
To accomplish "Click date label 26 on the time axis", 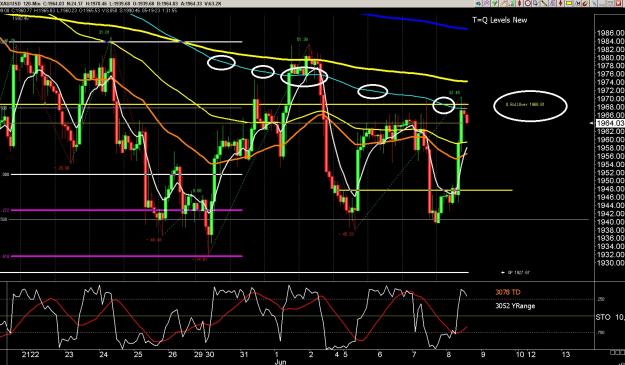I will coord(172,354).
